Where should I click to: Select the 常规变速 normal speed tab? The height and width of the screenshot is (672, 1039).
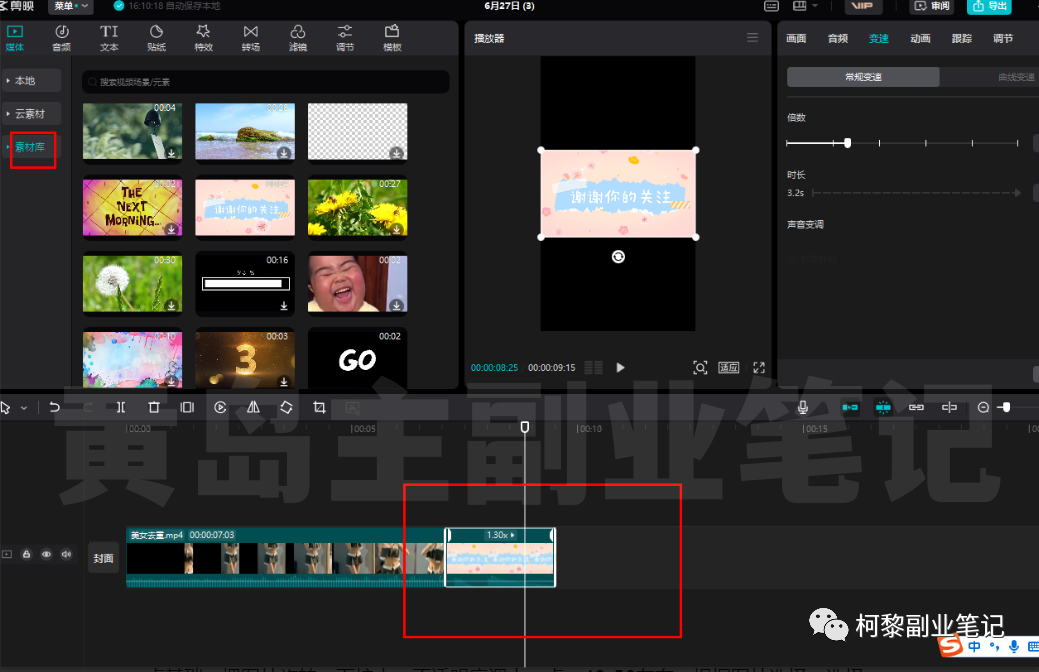pyautogui.click(x=863, y=77)
